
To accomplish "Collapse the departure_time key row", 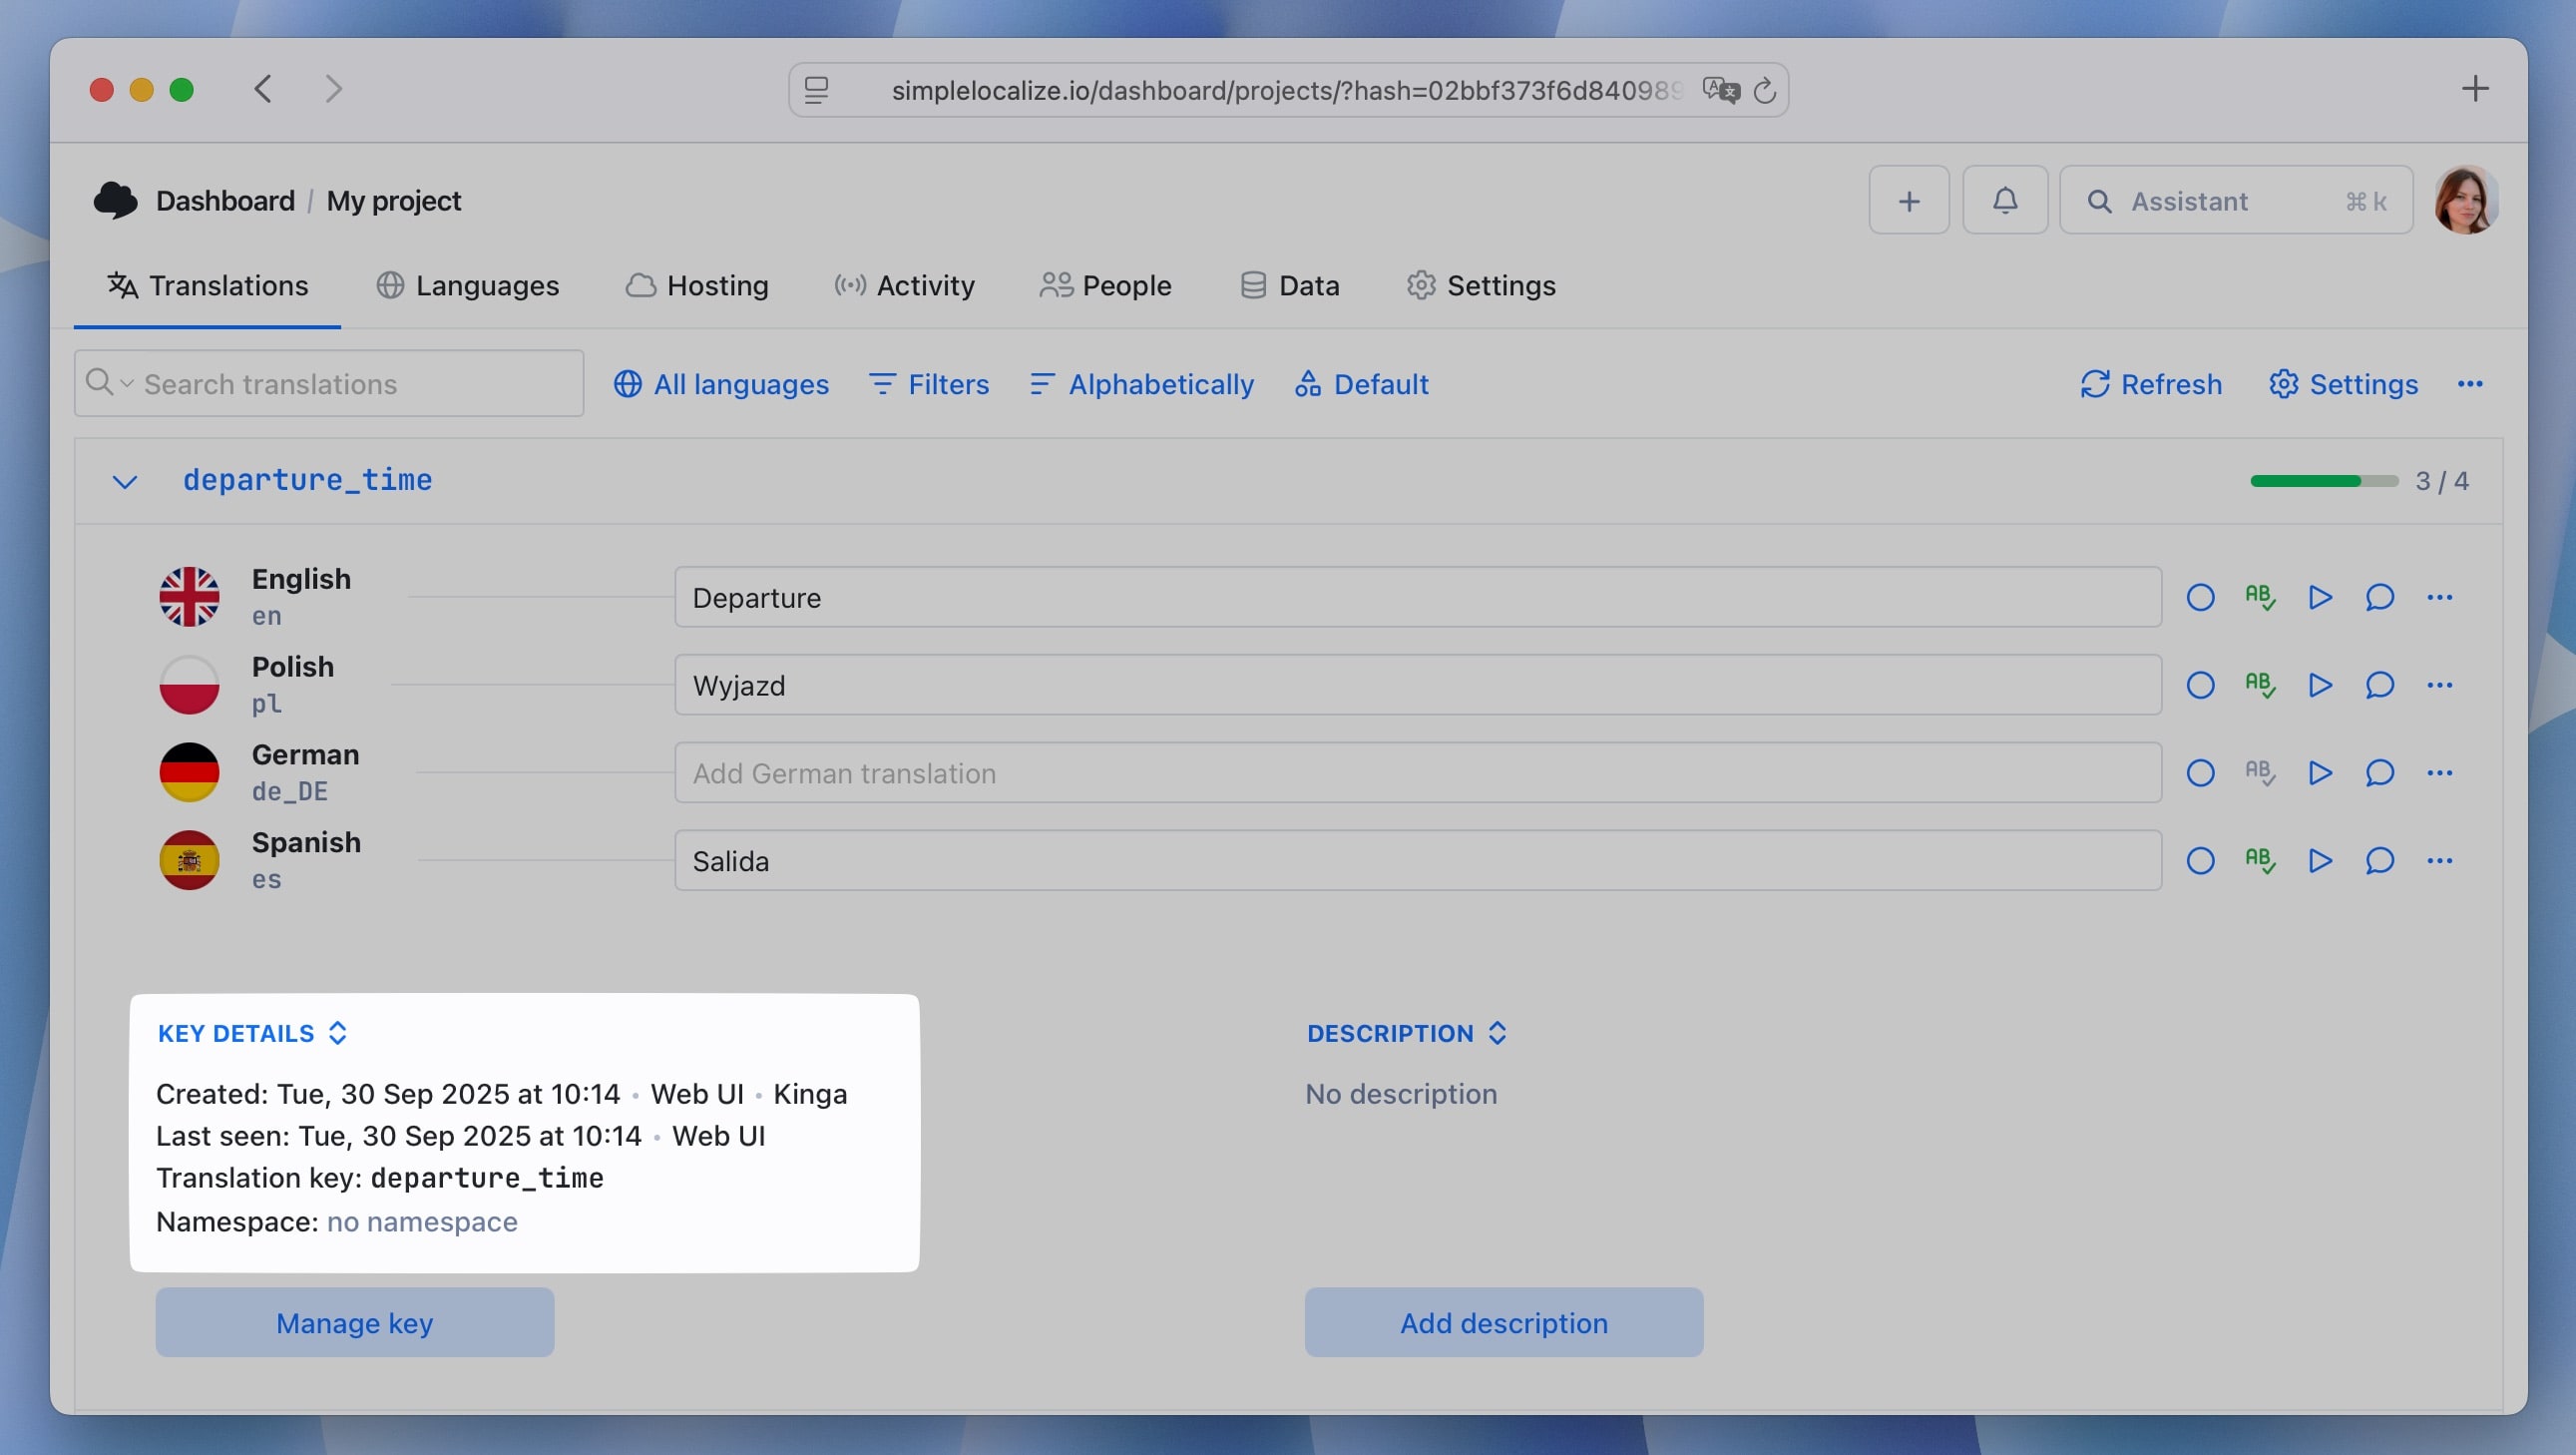I will pyautogui.click(x=125, y=481).
